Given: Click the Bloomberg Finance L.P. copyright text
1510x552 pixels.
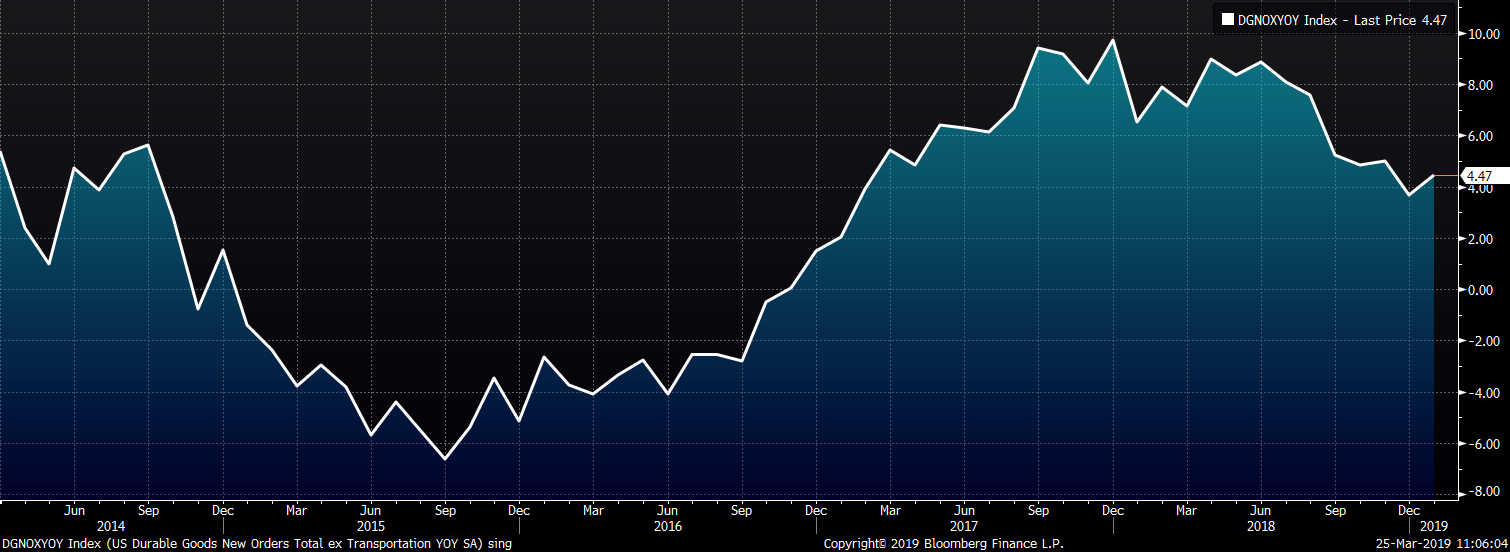Looking at the screenshot, I should pyautogui.click(x=943, y=543).
